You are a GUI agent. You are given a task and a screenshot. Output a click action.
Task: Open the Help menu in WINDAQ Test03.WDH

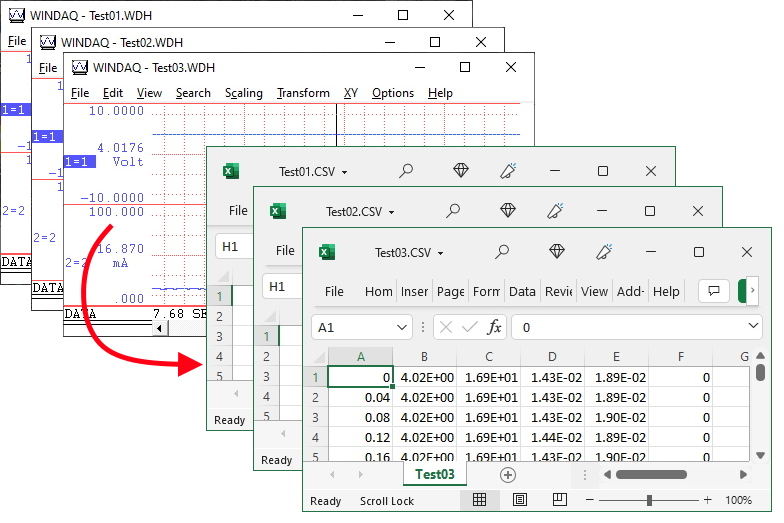coord(440,93)
